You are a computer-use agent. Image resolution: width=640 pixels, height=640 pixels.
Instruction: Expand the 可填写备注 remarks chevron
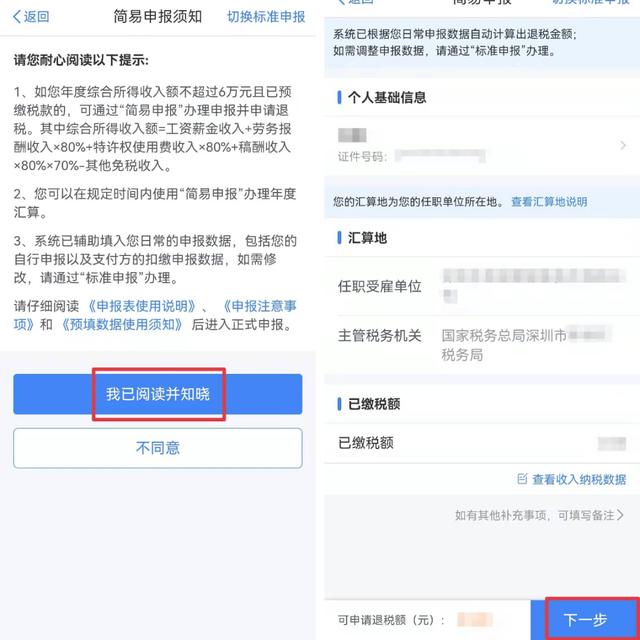620,515
